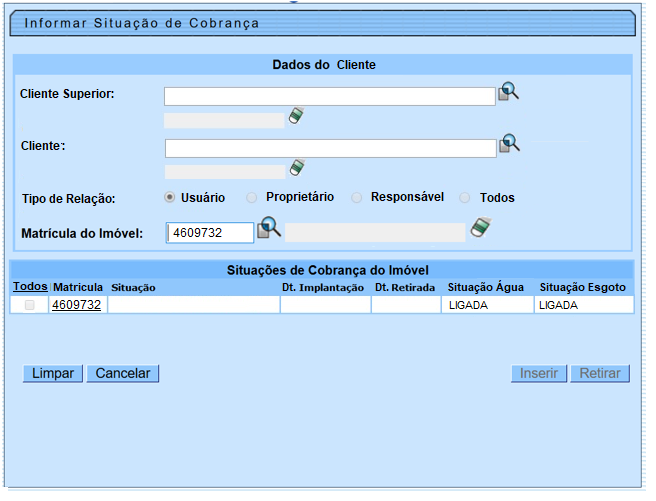Pick Todos under Tipo de Relação
The width and height of the screenshot is (656, 501).
(x=465, y=198)
